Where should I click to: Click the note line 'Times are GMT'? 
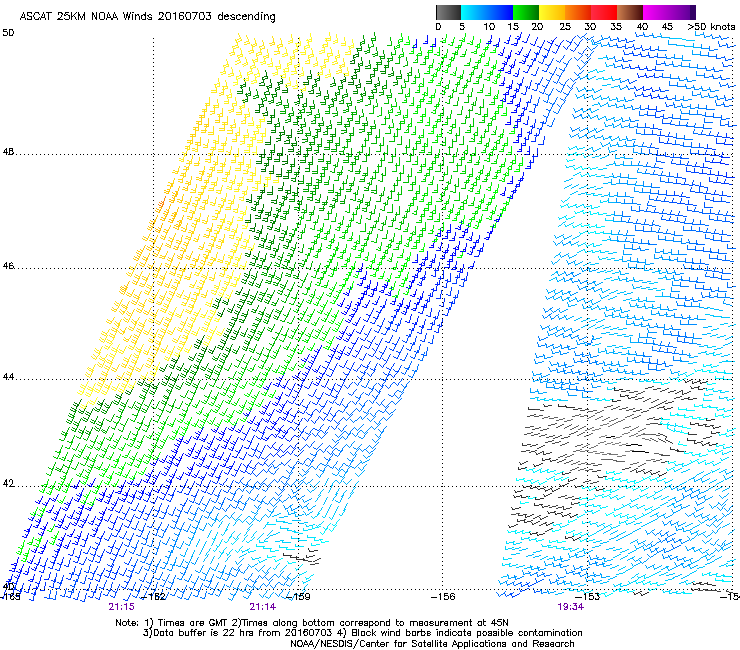point(192,623)
